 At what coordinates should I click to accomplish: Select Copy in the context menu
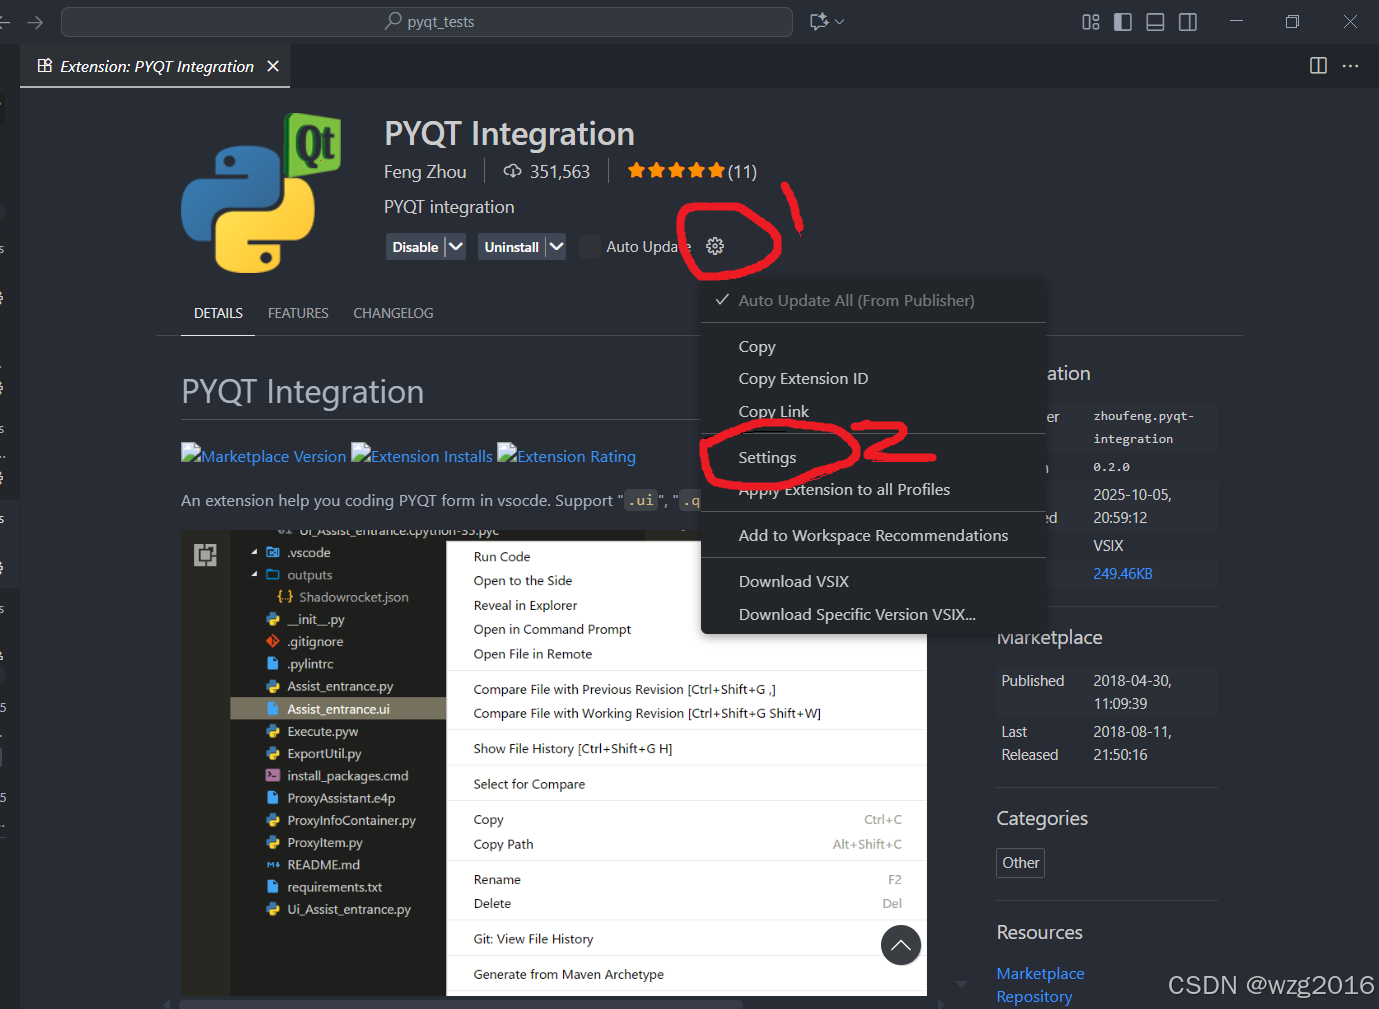(874, 346)
